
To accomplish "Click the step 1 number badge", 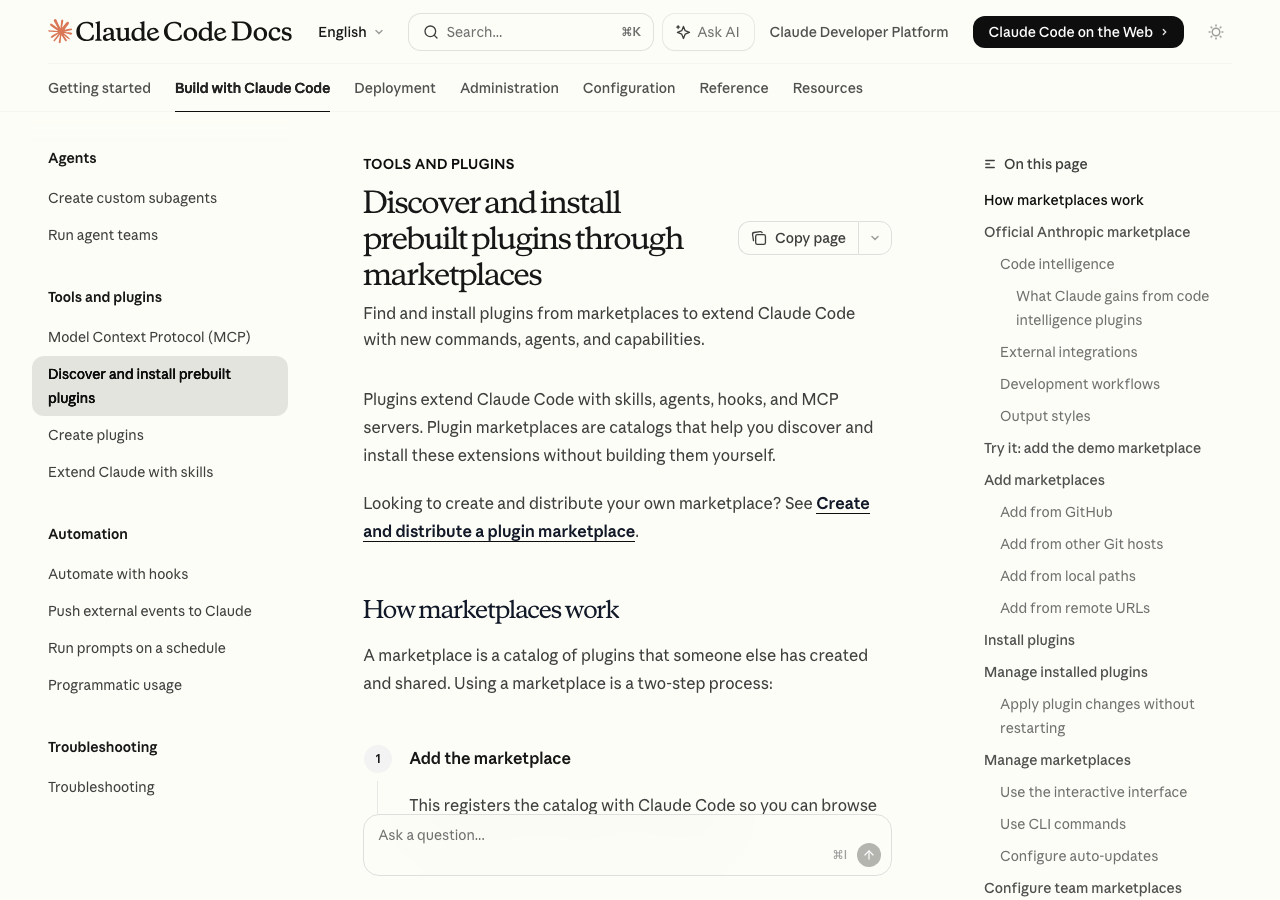I will 378,759.
